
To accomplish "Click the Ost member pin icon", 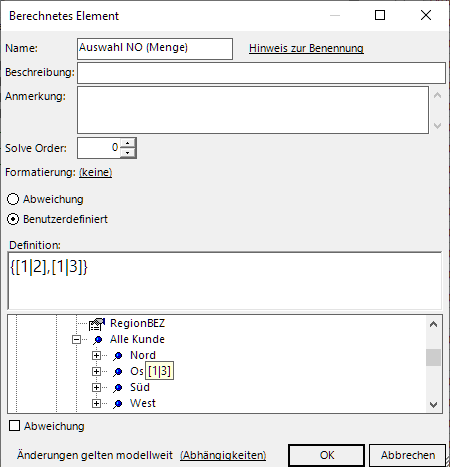I will click(117, 372).
